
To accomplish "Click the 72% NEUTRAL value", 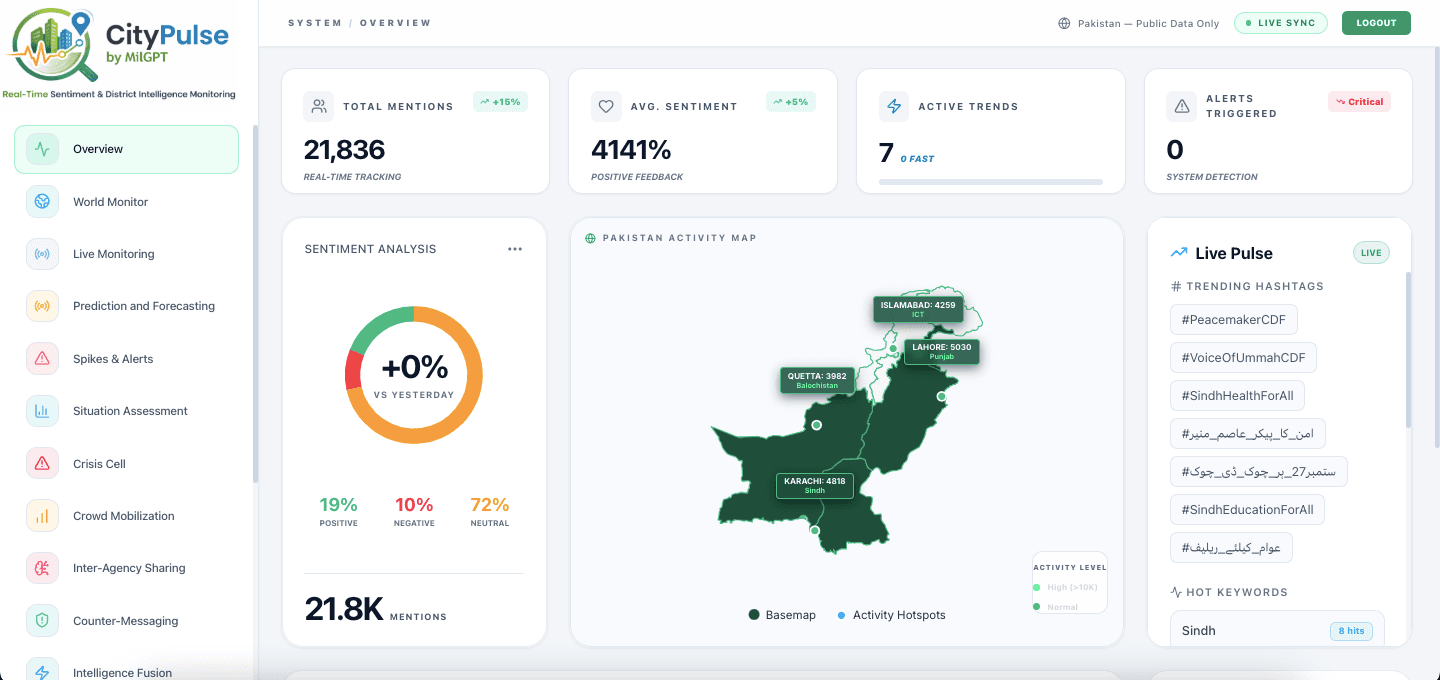I will [490, 505].
